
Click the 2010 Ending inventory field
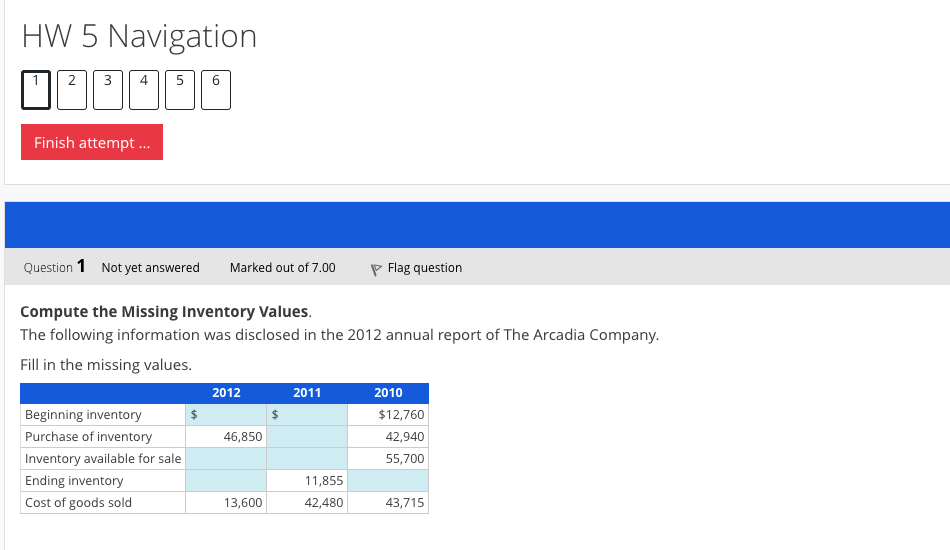tap(388, 481)
